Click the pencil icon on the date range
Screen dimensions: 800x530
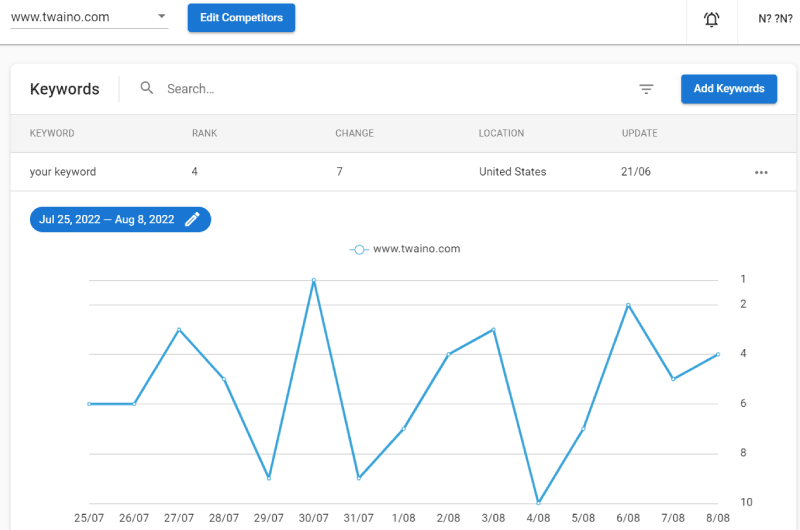click(192, 219)
